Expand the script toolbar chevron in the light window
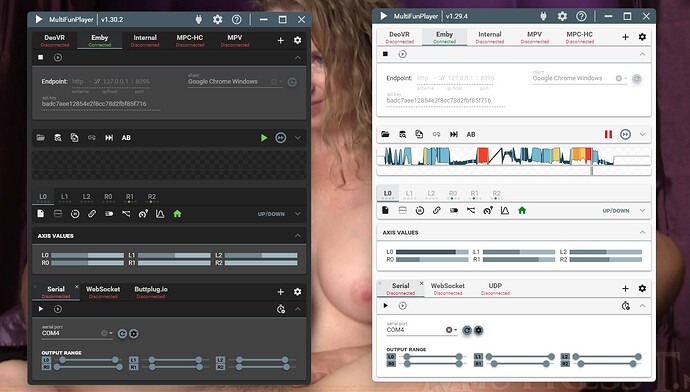690x392 pixels. (x=642, y=134)
